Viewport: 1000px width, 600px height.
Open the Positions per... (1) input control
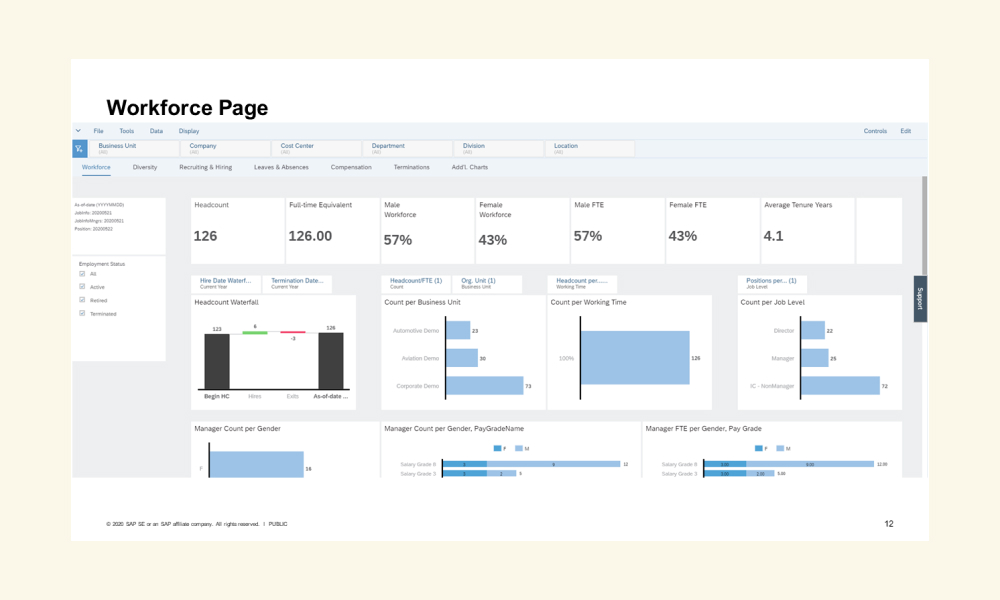(772, 283)
